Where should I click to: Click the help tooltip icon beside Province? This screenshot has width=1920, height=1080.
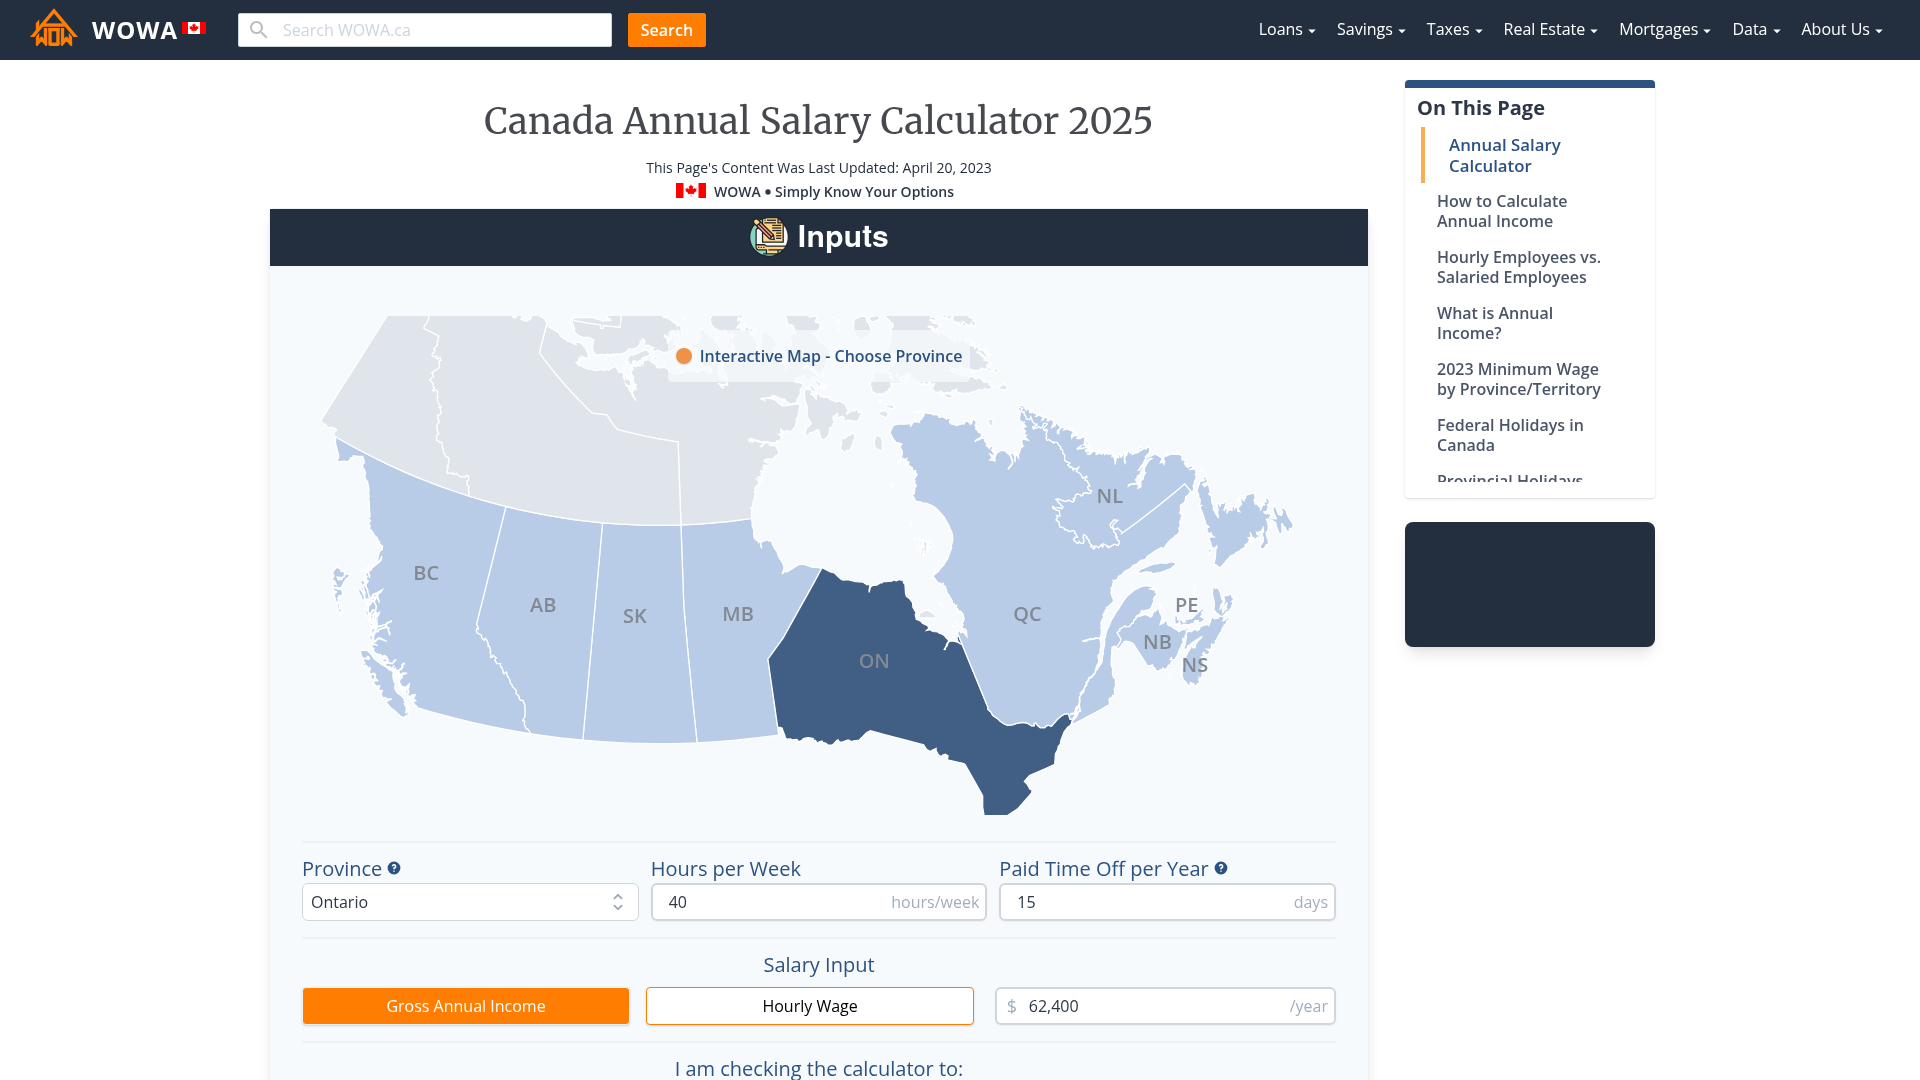[x=394, y=866]
